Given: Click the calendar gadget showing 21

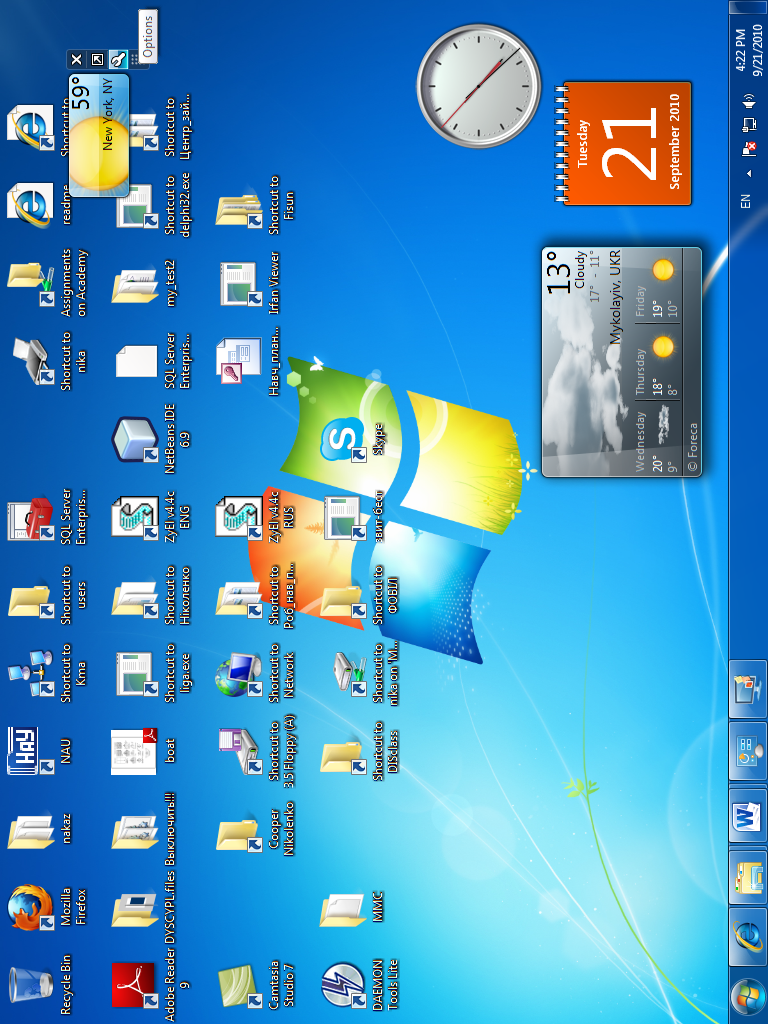Looking at the screenshot, I should (x=624, y=142).
